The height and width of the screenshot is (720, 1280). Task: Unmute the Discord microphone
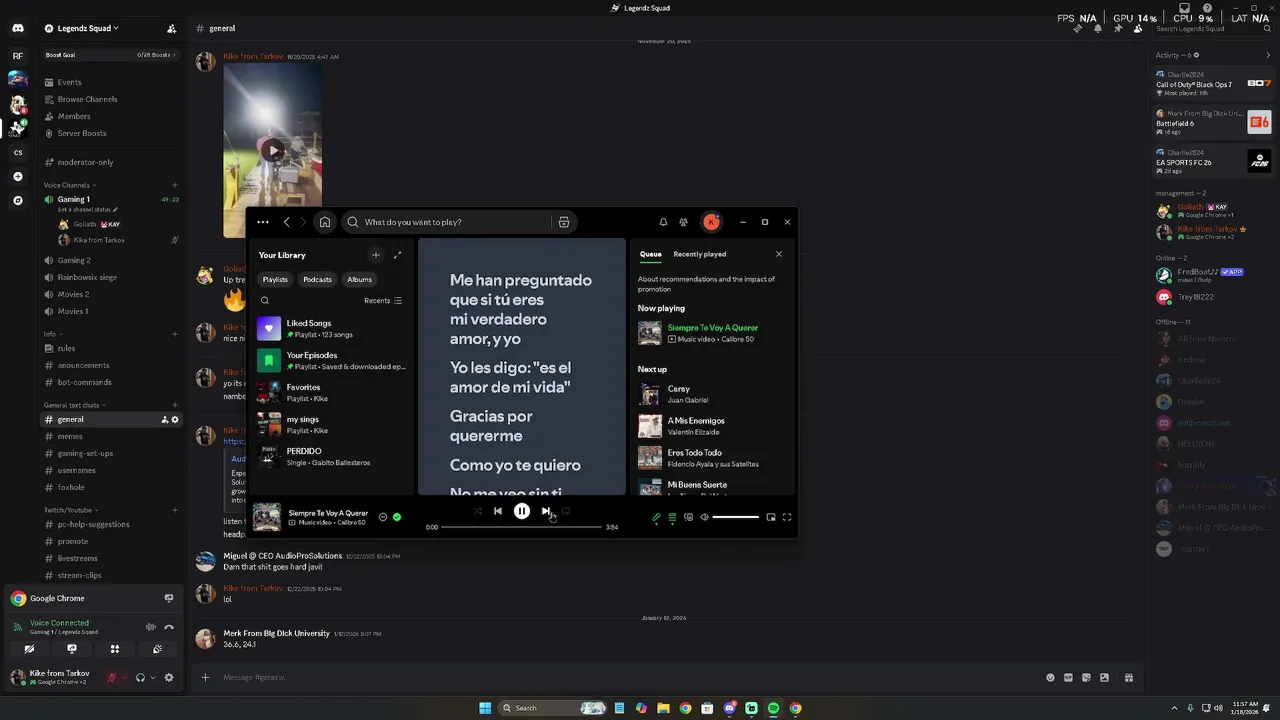(x=112, y=677)
